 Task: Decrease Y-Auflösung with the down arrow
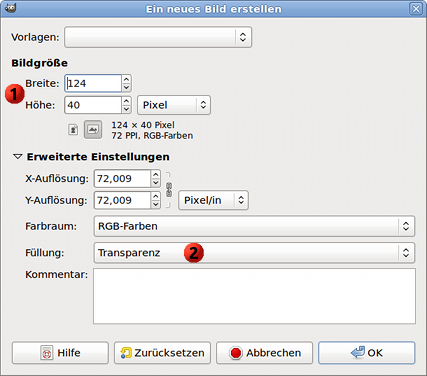point(156,205)
